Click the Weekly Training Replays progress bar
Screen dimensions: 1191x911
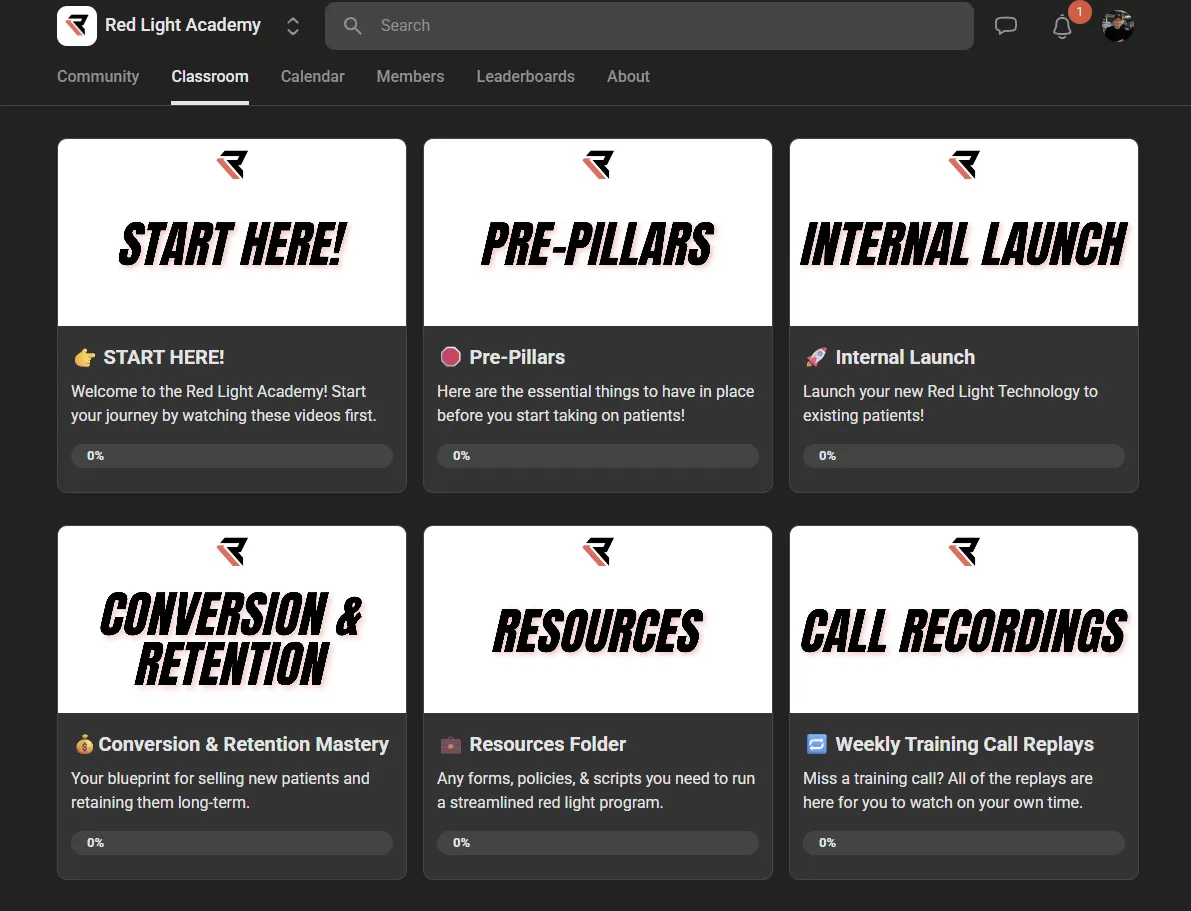point(964,843)
